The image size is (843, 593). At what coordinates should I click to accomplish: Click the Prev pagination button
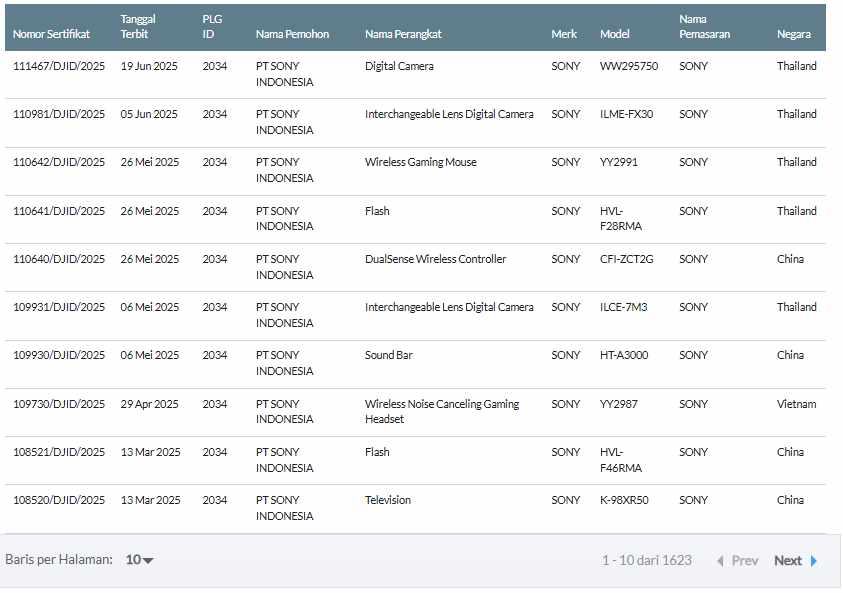744,561
